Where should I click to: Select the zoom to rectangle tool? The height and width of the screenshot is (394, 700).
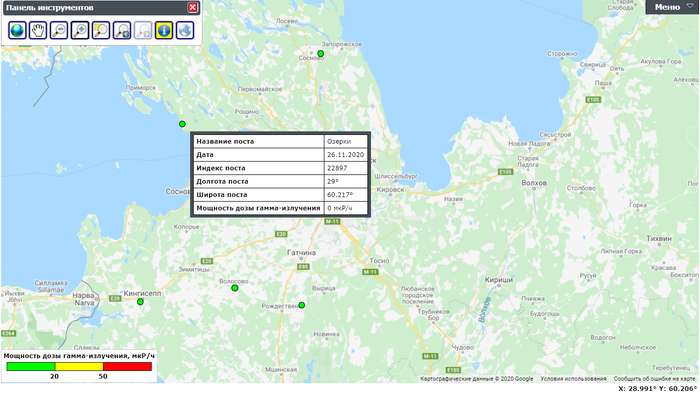click(x=101, y=30)
